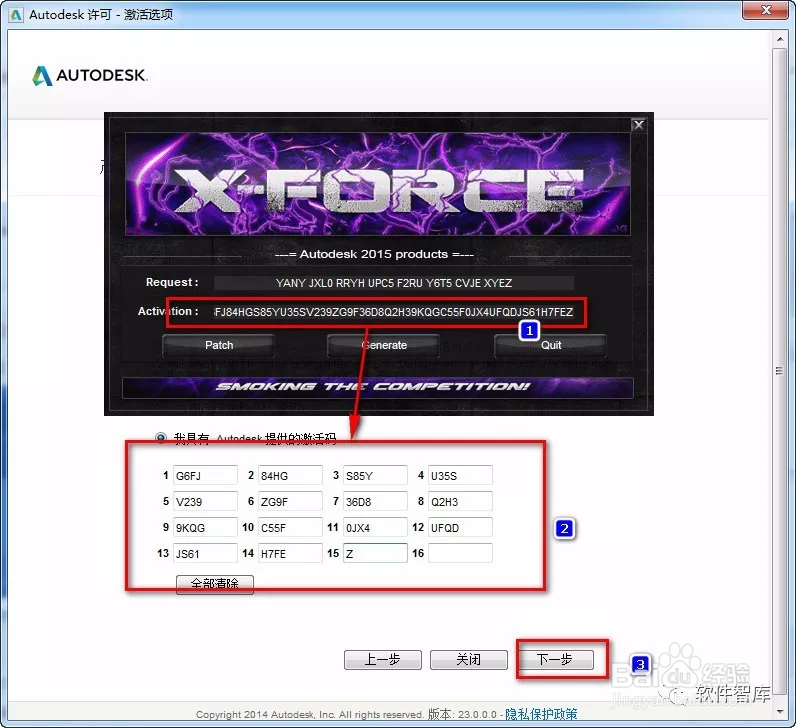Click activation field 5 containing V239

coord(205,501)
